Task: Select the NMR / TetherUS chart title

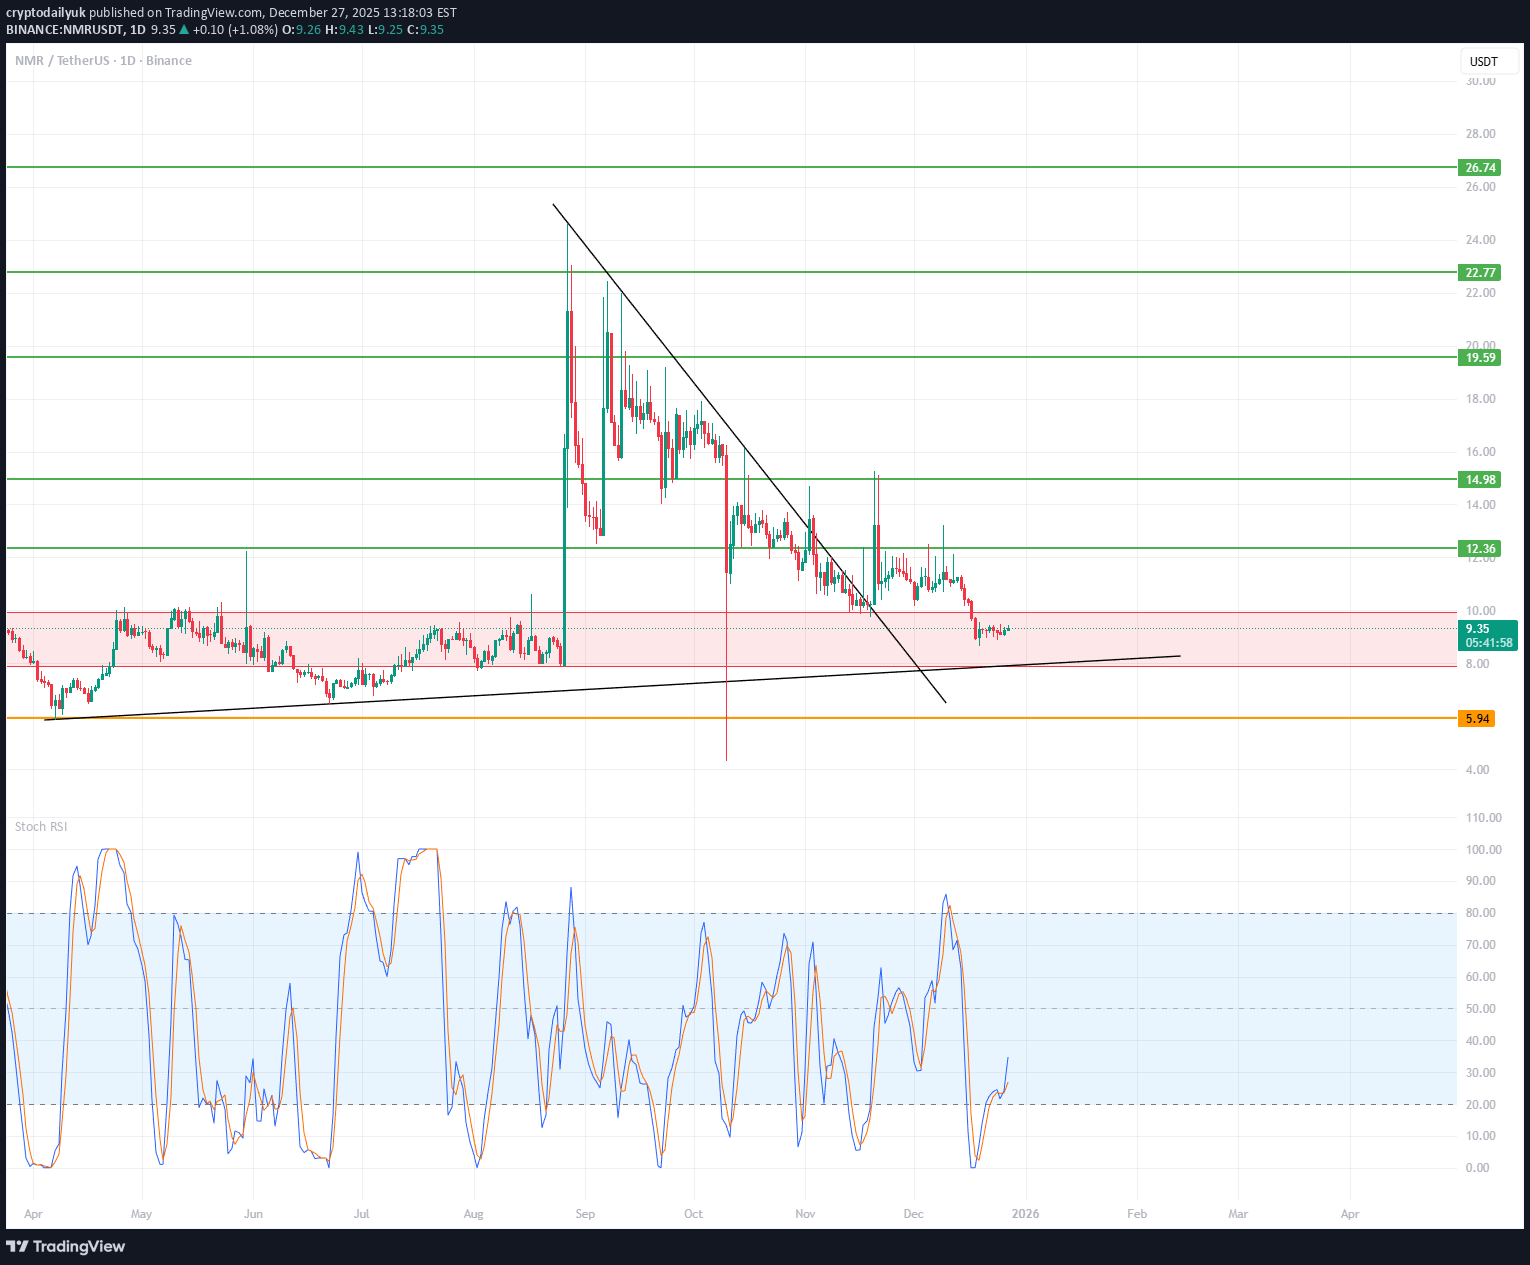Action: [x=60, y=61]
